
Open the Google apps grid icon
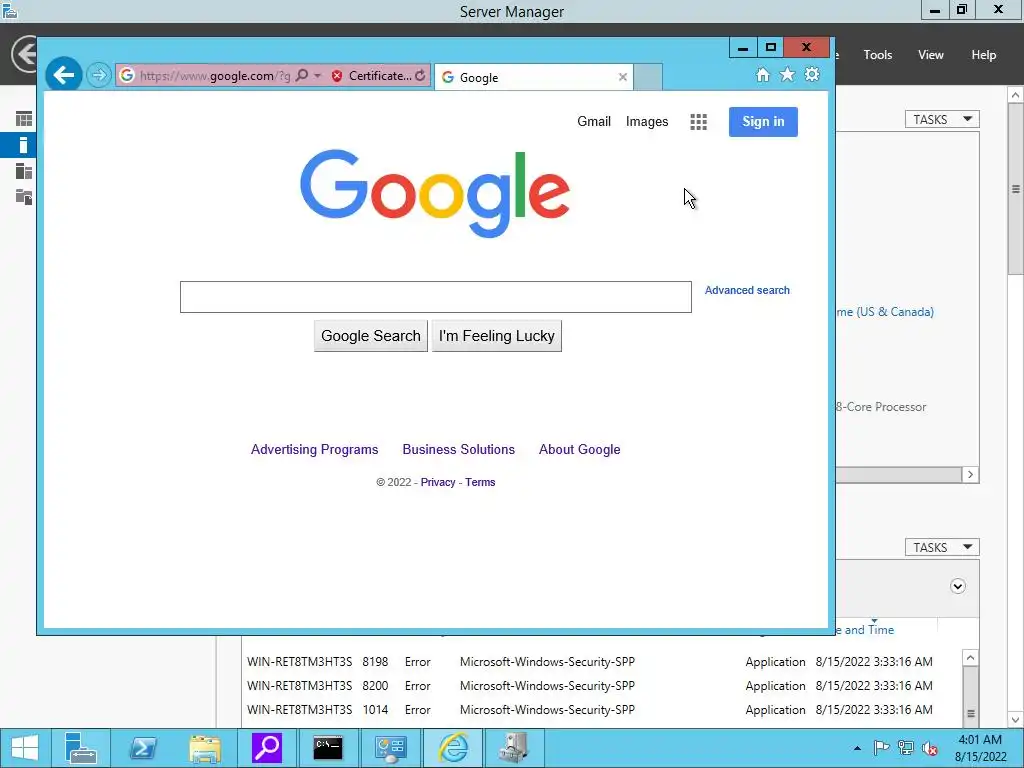click(x=699, y=121)
